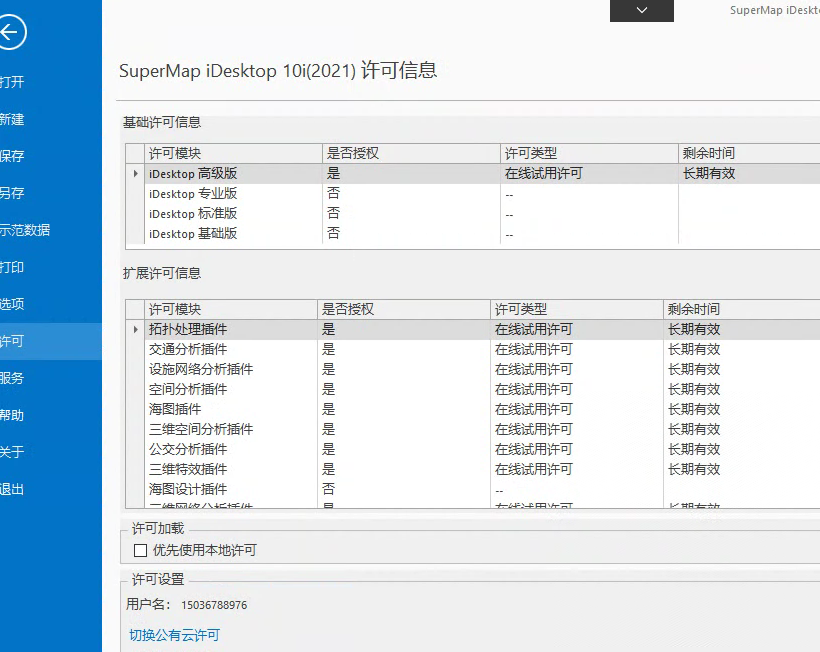This screenshot has height=652, width=820.
Task: Select the 交通分析插件 row
Action: 473,349
